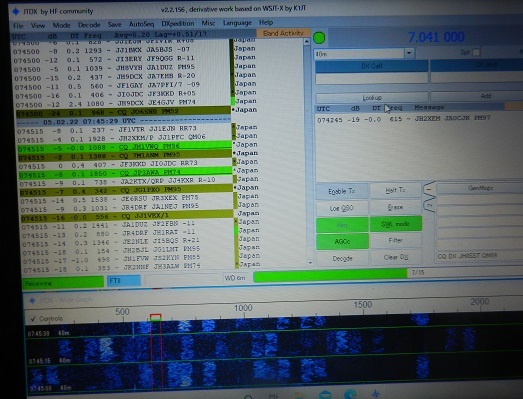Select the tab numbered 2 below the minus tab

point(429,206)
